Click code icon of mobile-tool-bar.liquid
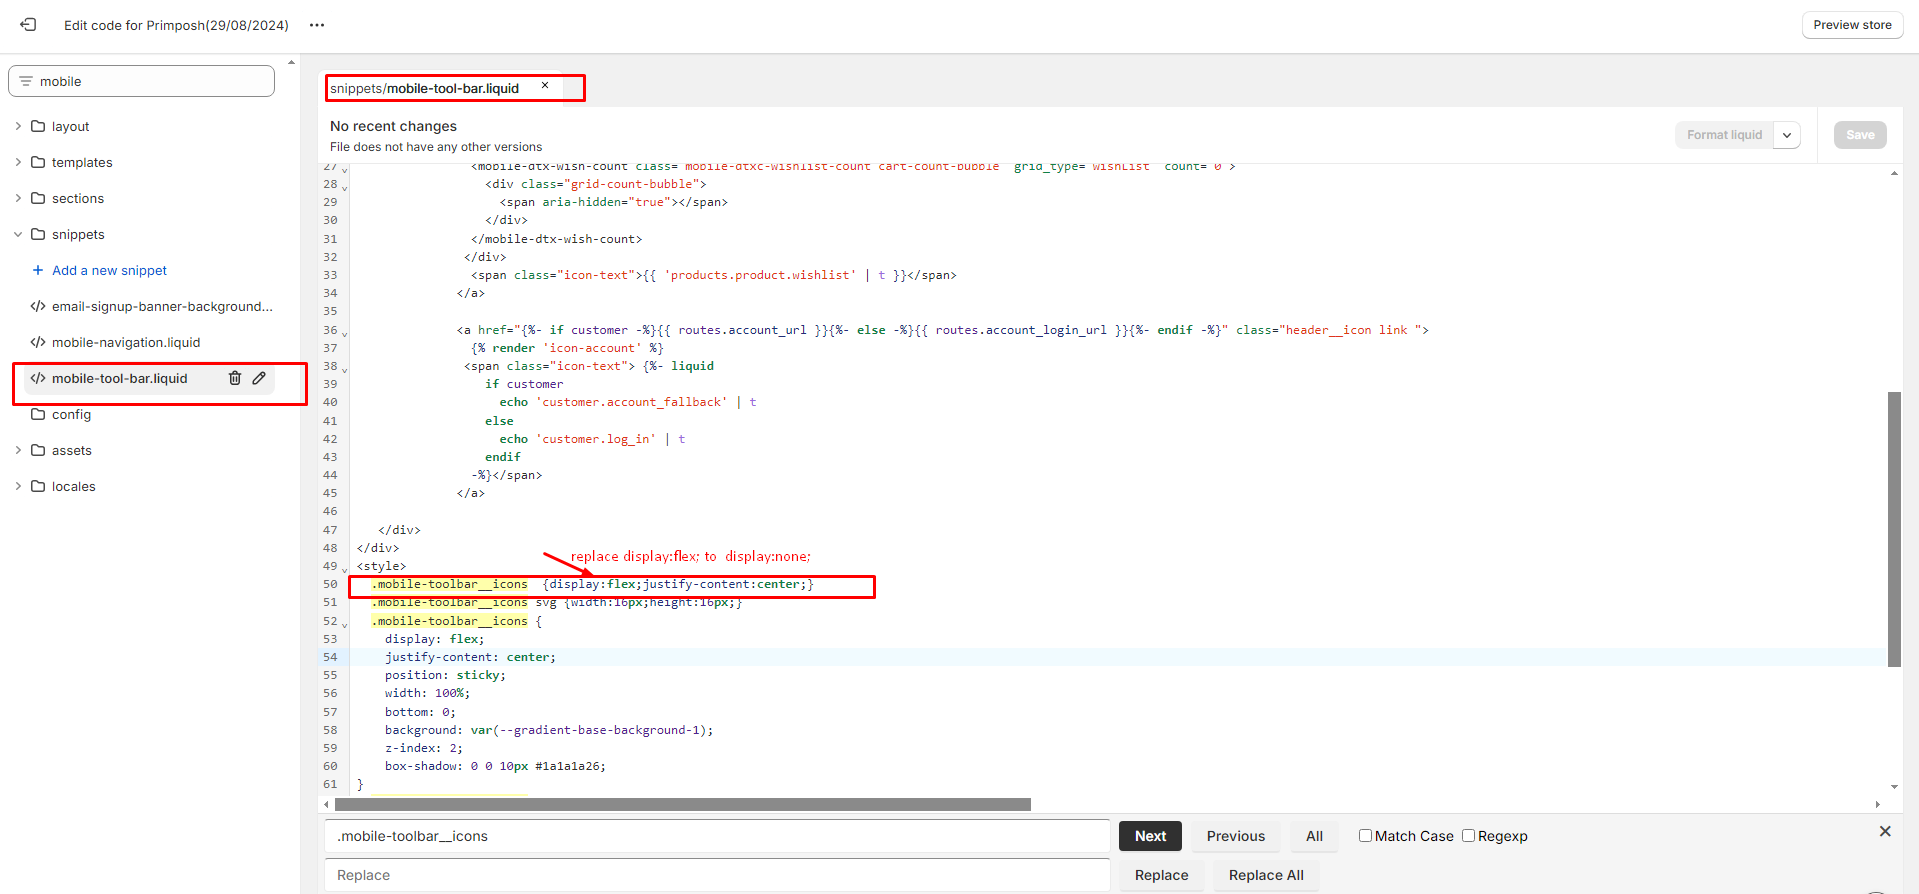The width and height of the screenshot is (1919, 894). (38, 378)
